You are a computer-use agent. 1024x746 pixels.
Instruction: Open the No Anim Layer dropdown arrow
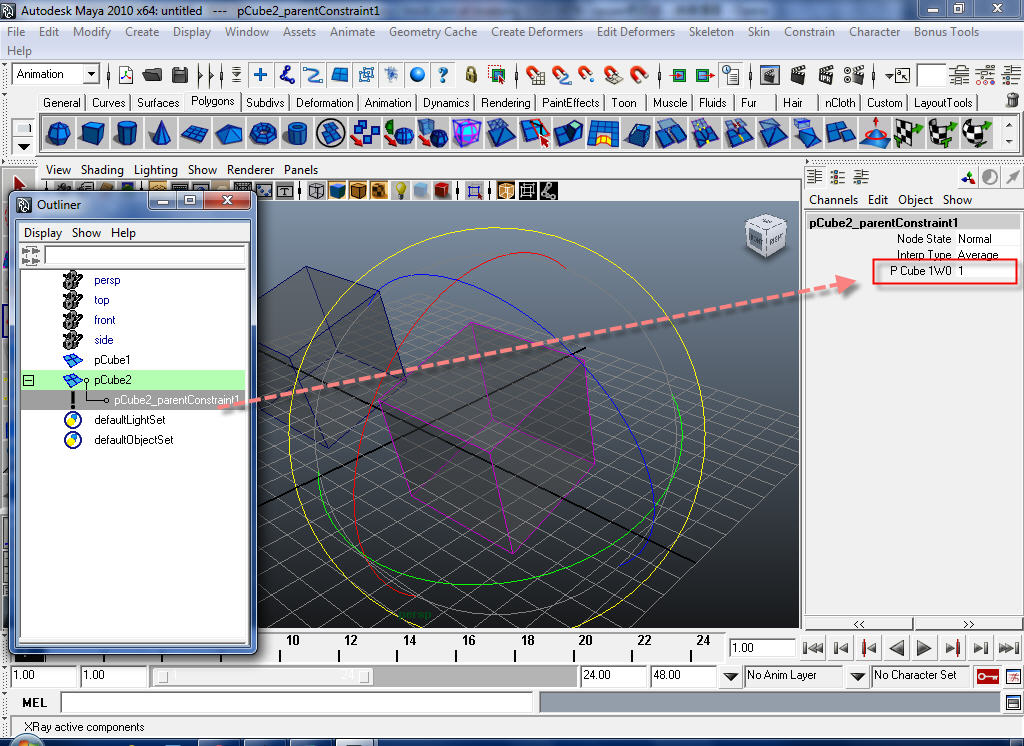pos(731,677)
